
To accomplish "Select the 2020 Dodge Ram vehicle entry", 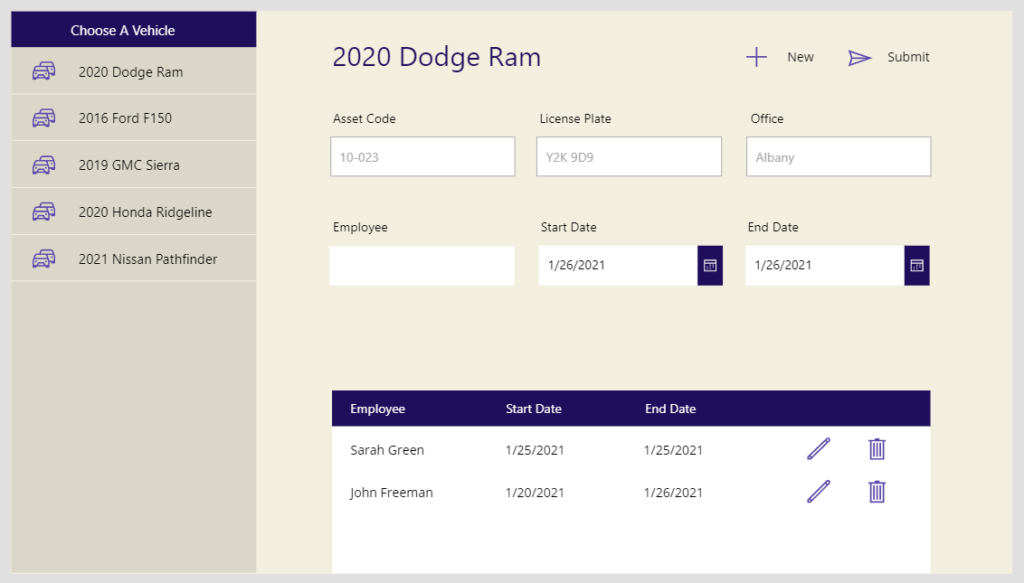I will coord(133,71).
